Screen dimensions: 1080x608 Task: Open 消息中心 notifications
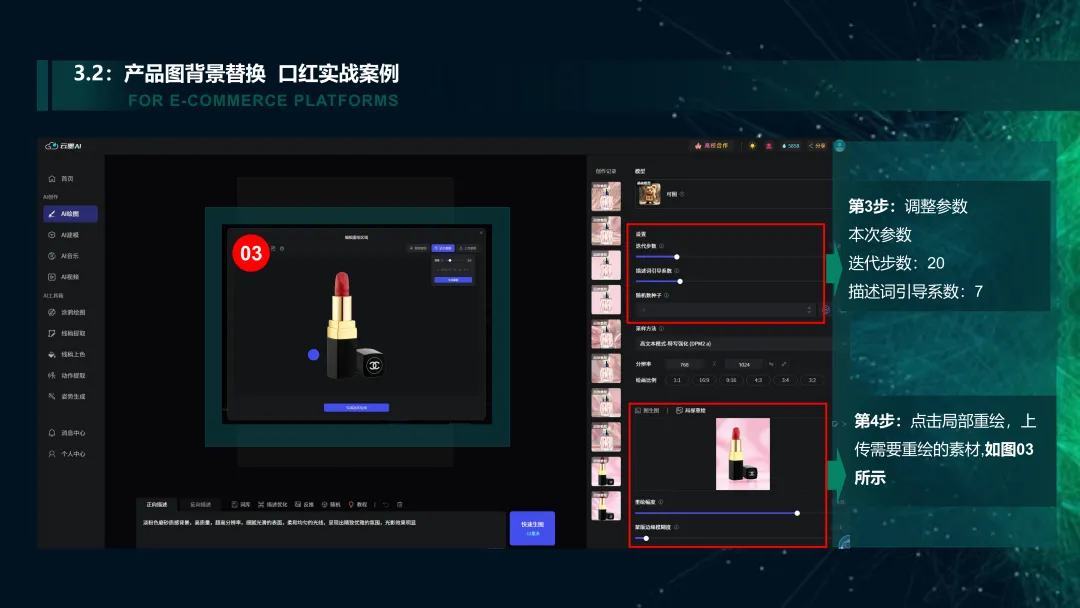[x=66, y=433]
